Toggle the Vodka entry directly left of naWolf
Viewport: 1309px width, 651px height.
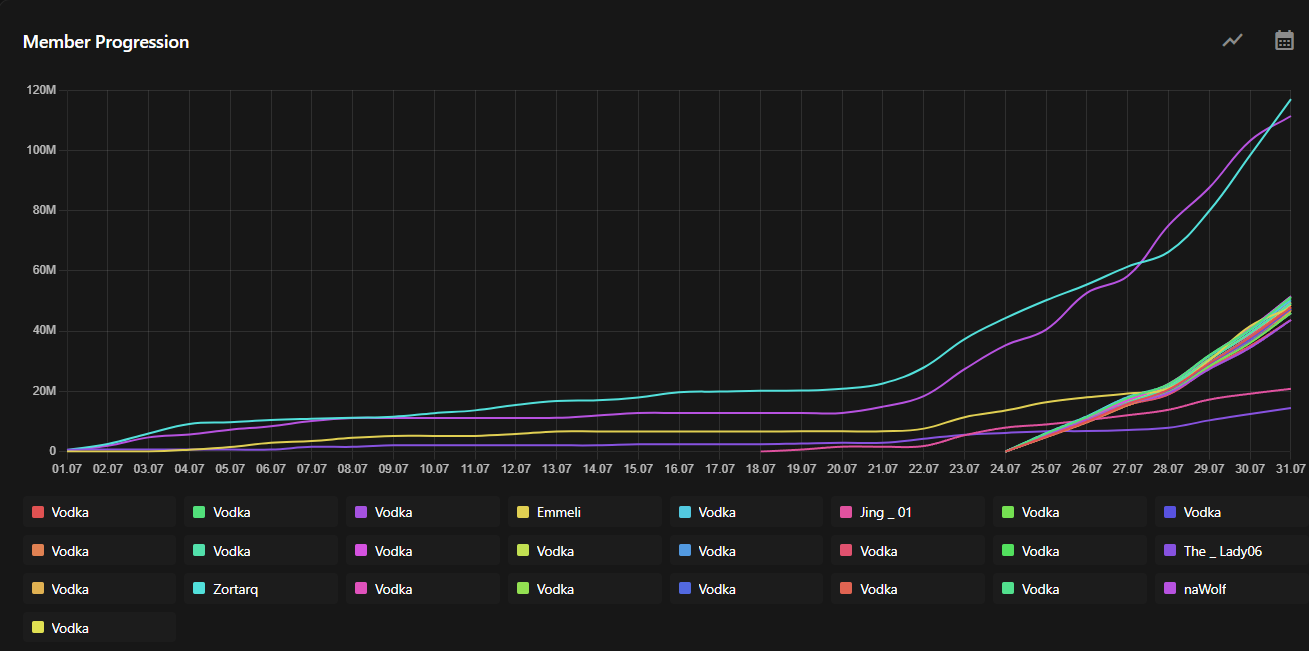(x=1070, y=589)
